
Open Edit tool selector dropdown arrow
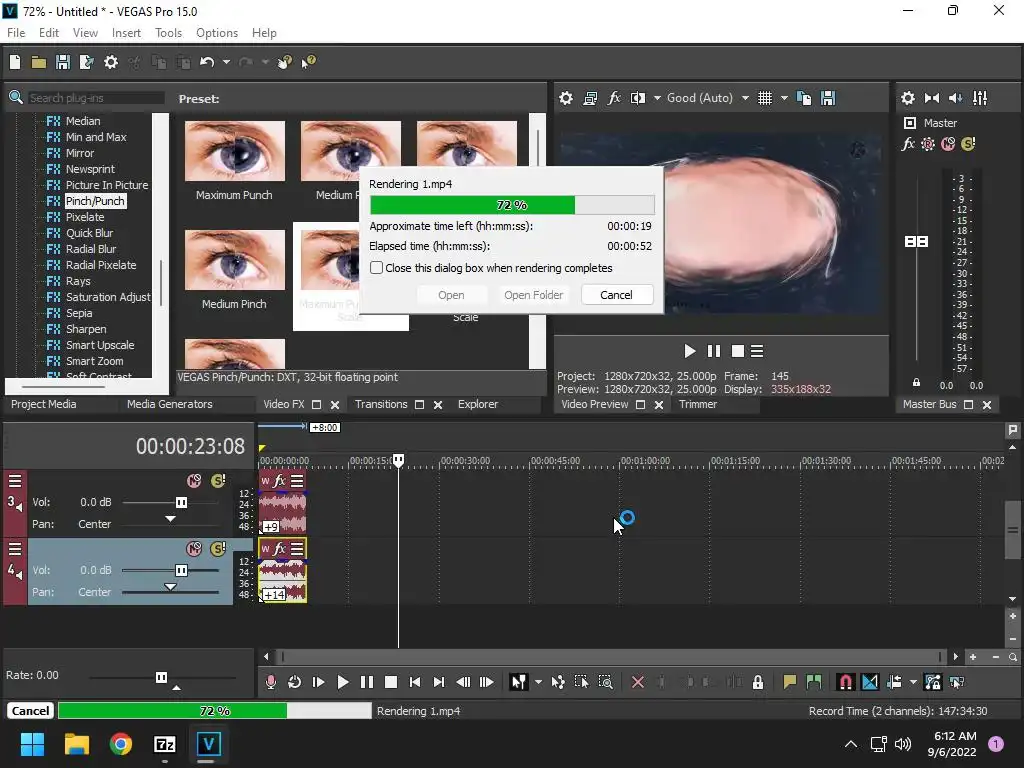click(x=538, y=682)
